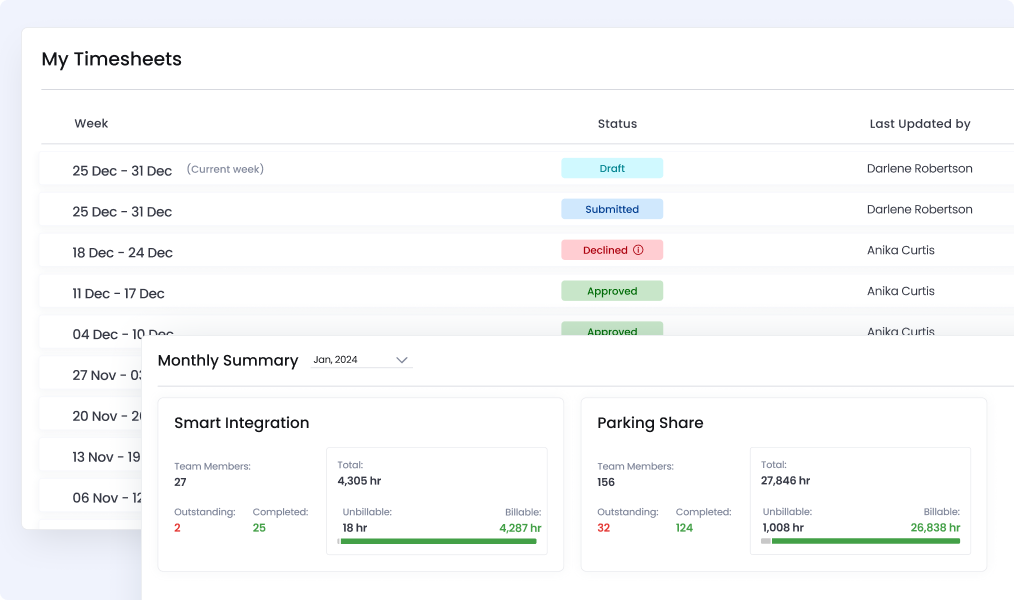Click the Smart Integration project title
Image resolution: width=1014 pixels, height=600 pixels.
click(242, 423)
